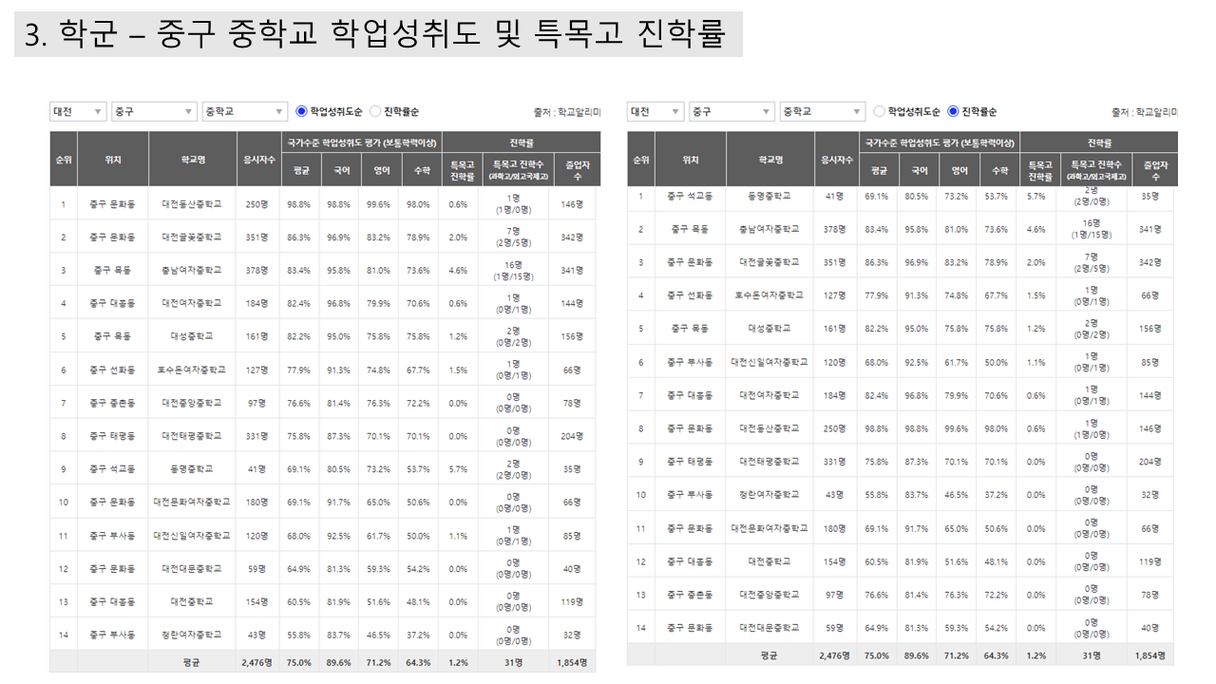Select 동명중학교 in the rank 9 row

193,469
